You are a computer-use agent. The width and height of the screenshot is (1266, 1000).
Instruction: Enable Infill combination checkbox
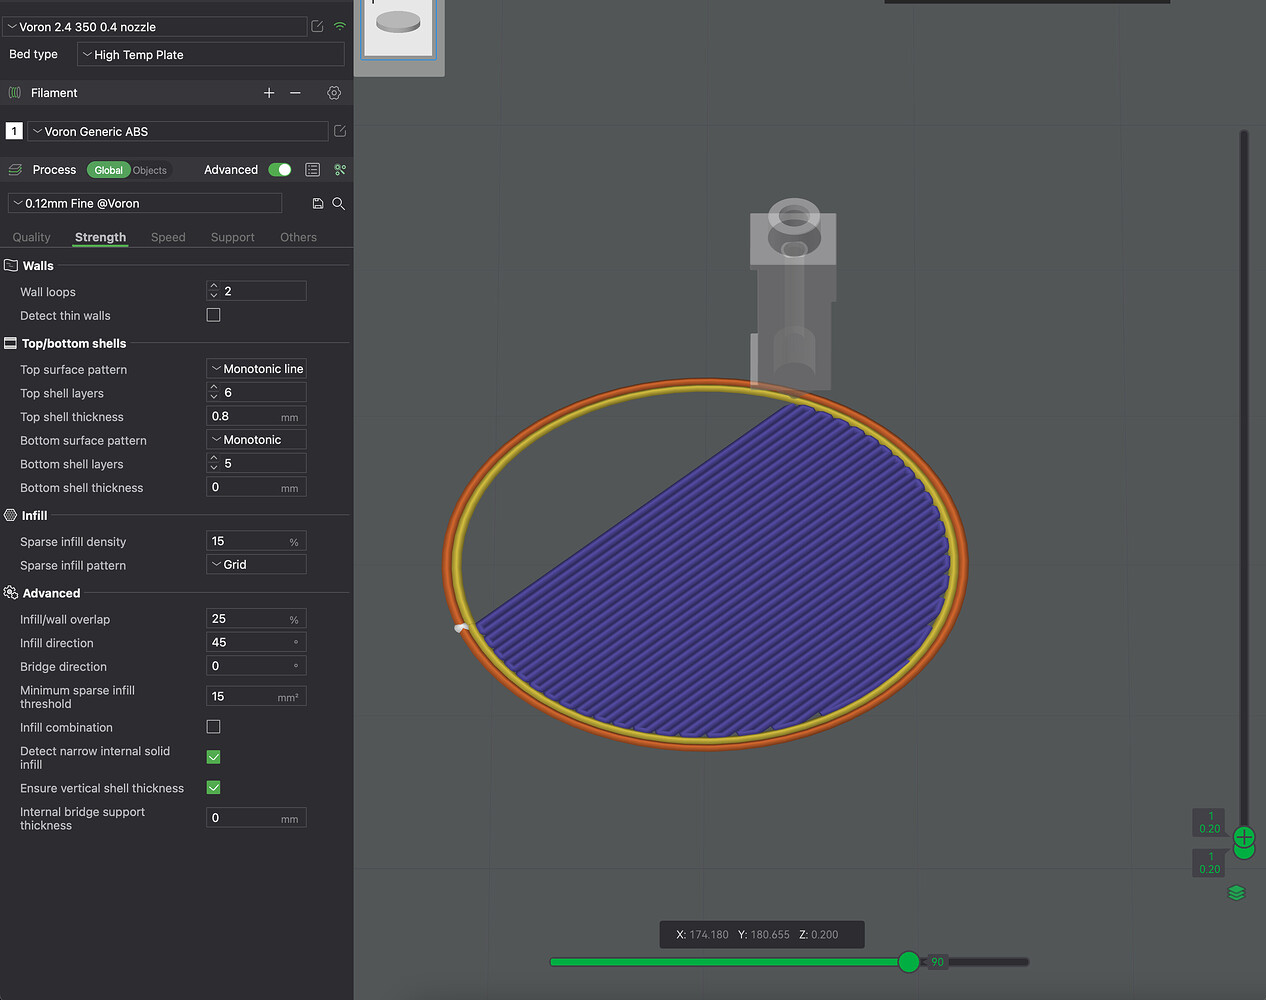pyautogui.click(x=213, y=727)
